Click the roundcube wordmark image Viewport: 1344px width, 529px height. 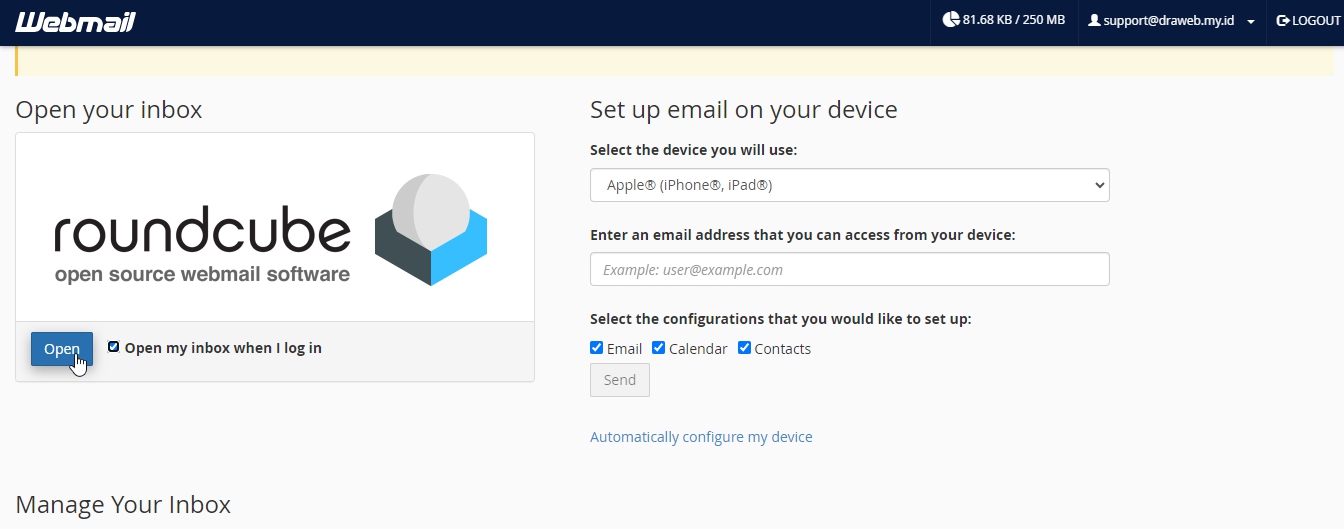pyautogui.click(x=202, y=246)
